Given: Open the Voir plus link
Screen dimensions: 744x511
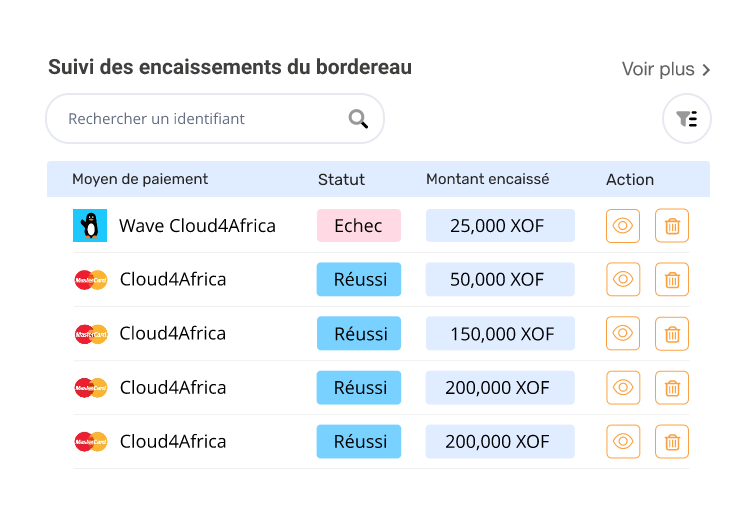Looking at the screenshot, I should click(x=658, y=70).
